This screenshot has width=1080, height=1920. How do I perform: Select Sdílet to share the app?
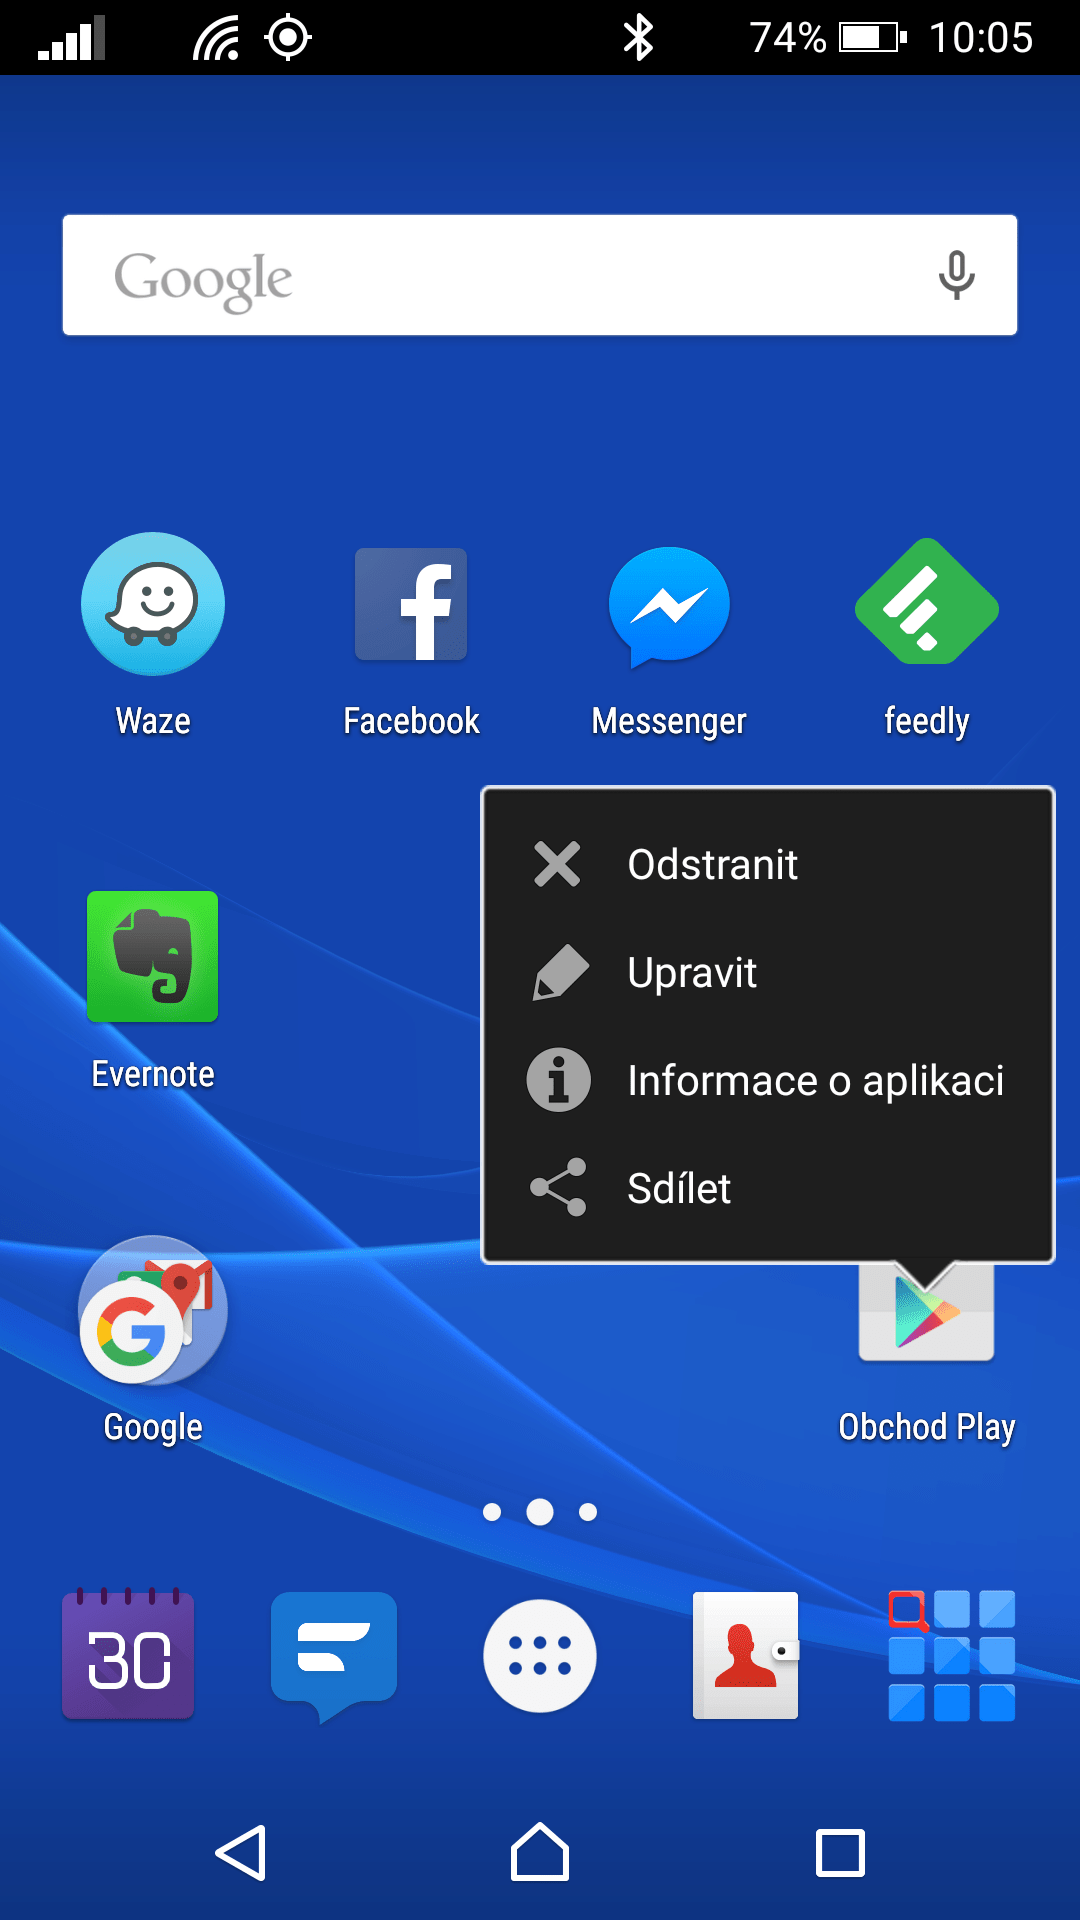tap(768, 1188)
